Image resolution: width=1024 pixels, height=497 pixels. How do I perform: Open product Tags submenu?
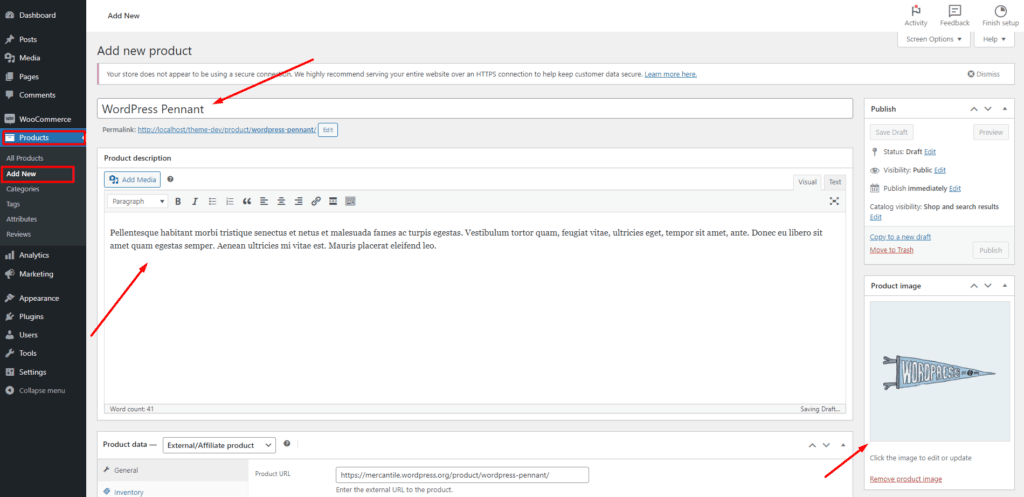click(x=13, y=204)
